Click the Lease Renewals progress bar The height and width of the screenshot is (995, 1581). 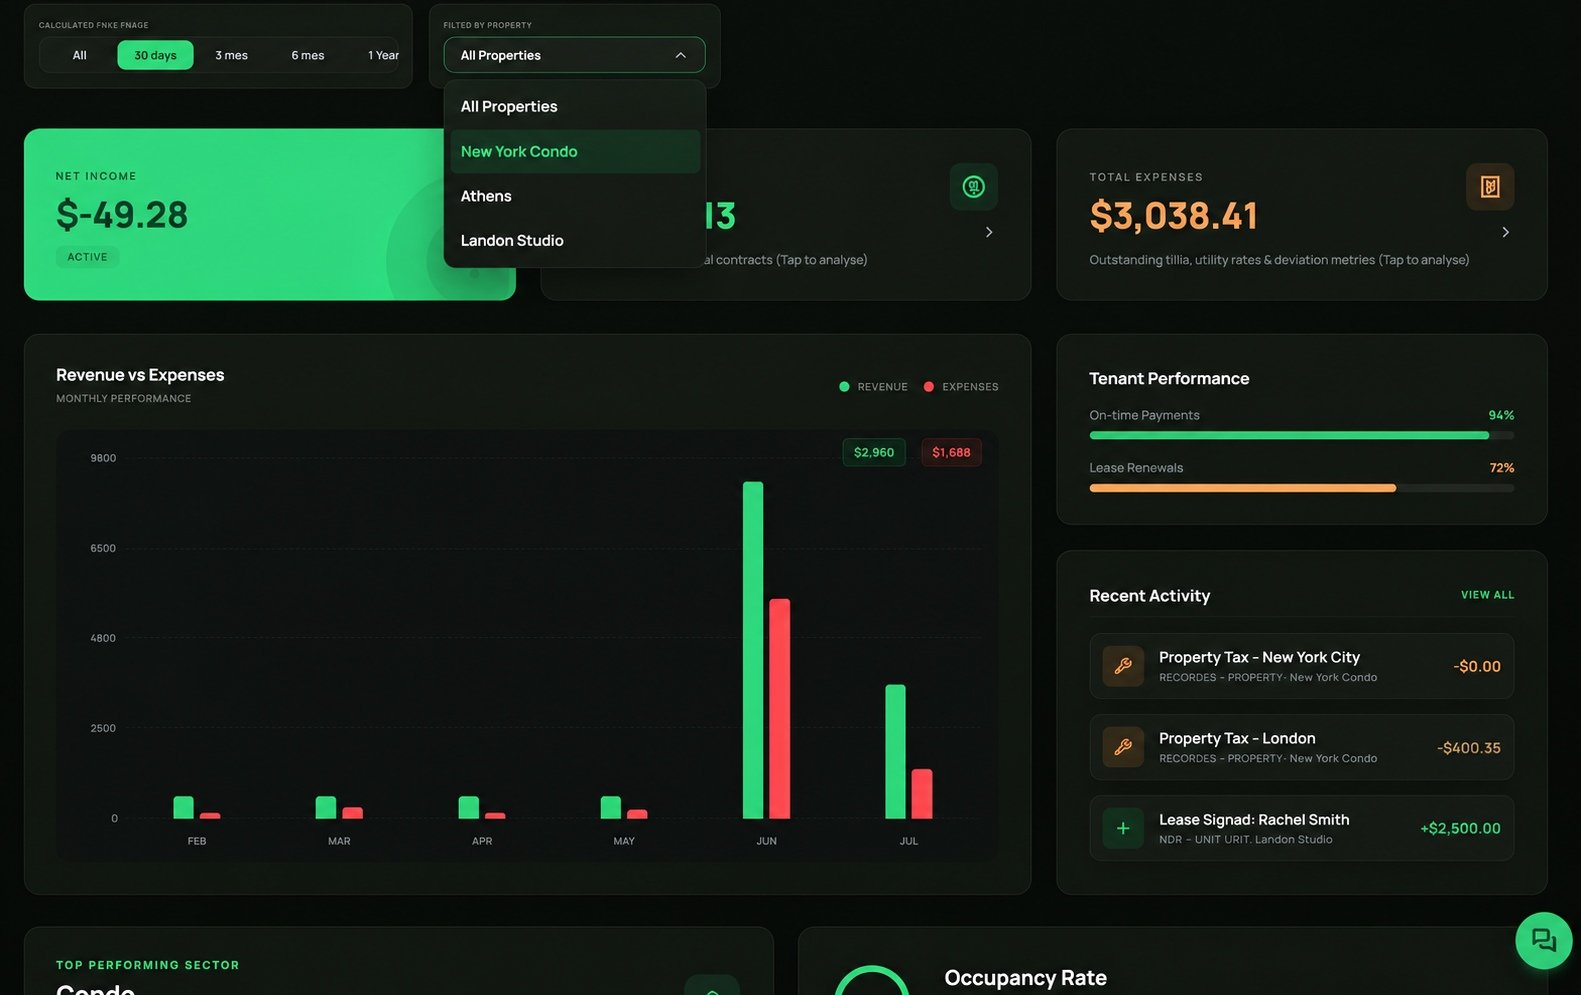[x=1301, y=488]
